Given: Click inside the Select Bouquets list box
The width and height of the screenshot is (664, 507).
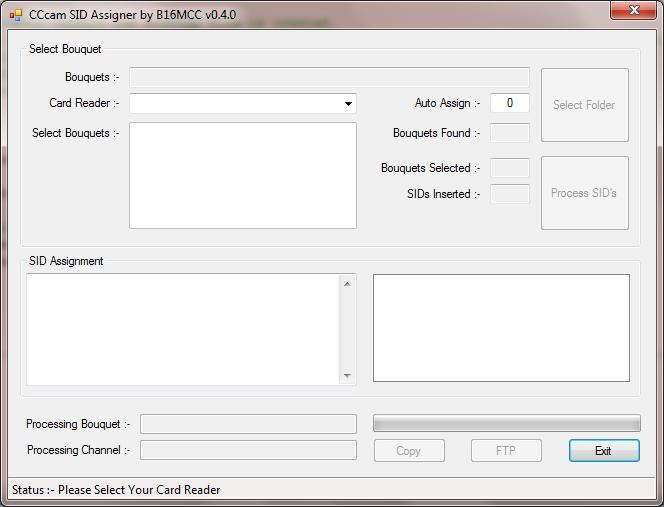Looking at the screenshot, I should point(243,175).
